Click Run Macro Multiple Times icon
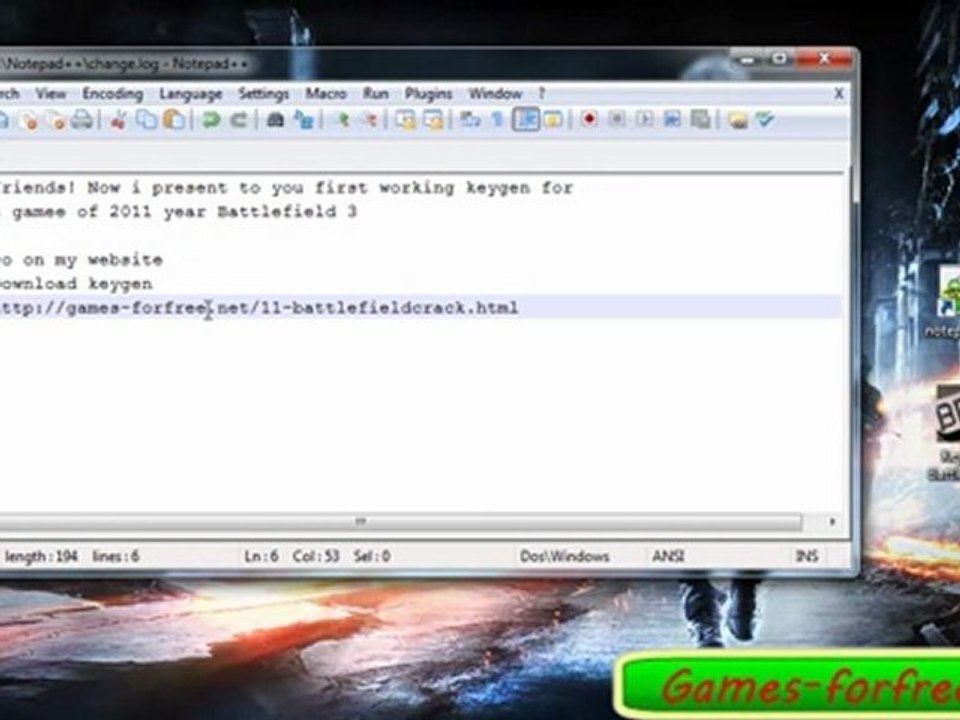960x720 pixels. click(672, 119)
